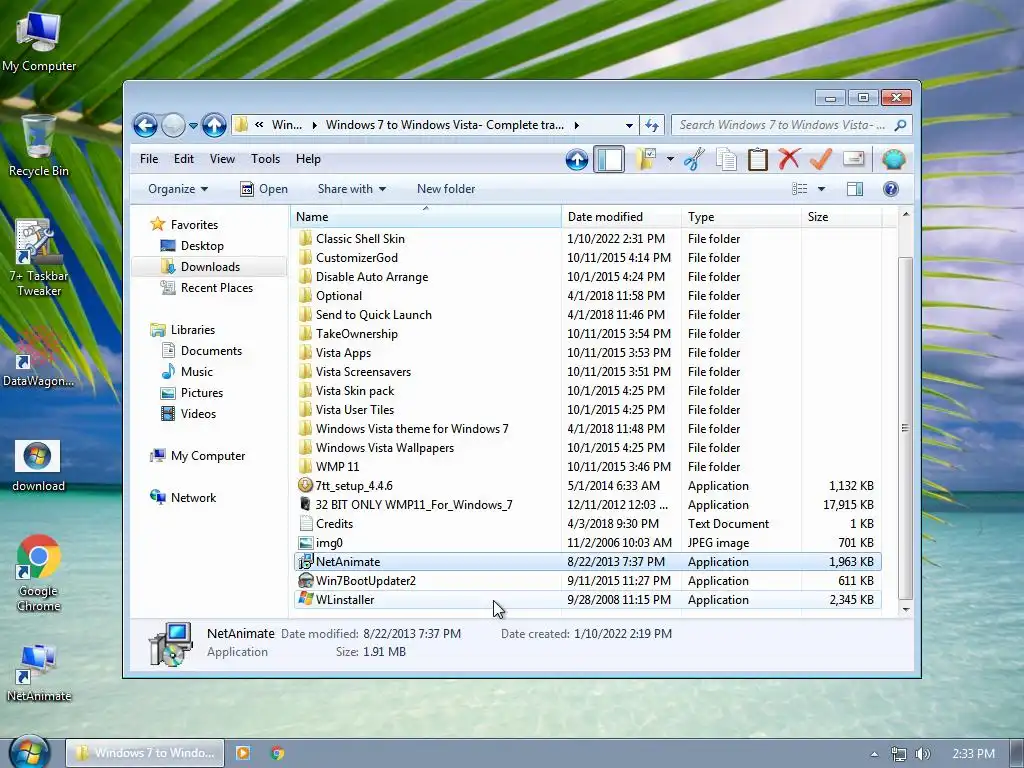1024x768 pixels.
Task: Select Recent Places in navigation pane
Action: (x=216, y=287)
